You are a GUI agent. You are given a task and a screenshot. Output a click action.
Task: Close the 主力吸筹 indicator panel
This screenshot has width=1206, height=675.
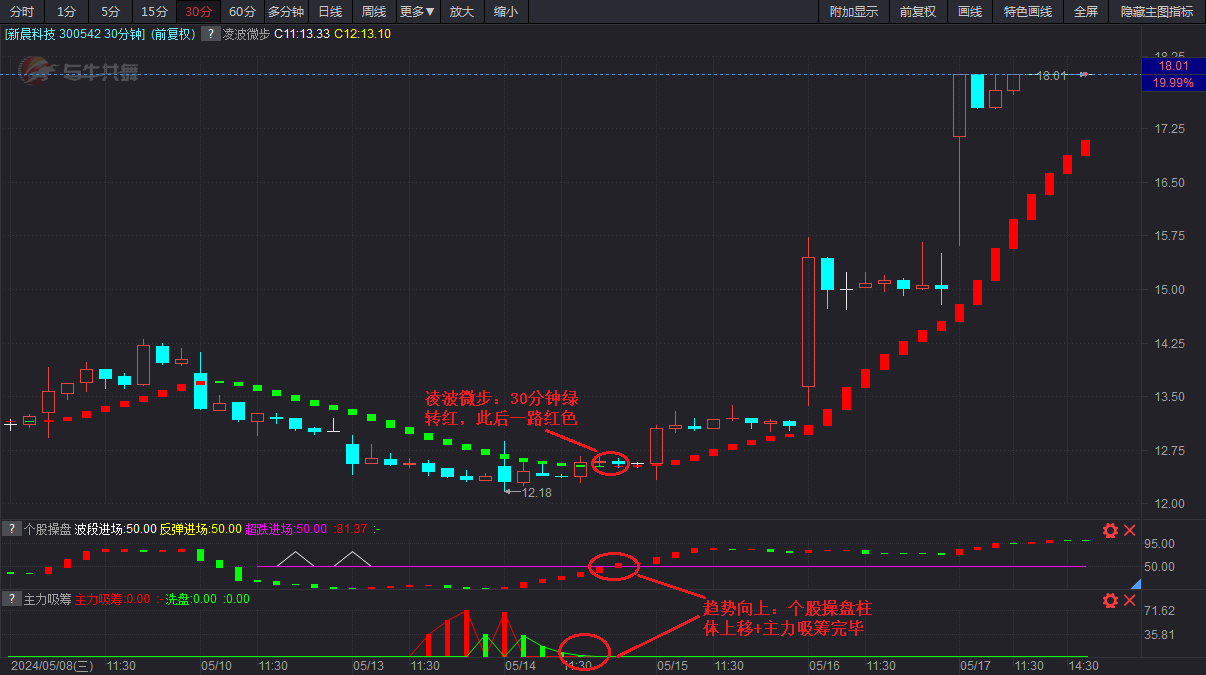[x=1130, y=600]
